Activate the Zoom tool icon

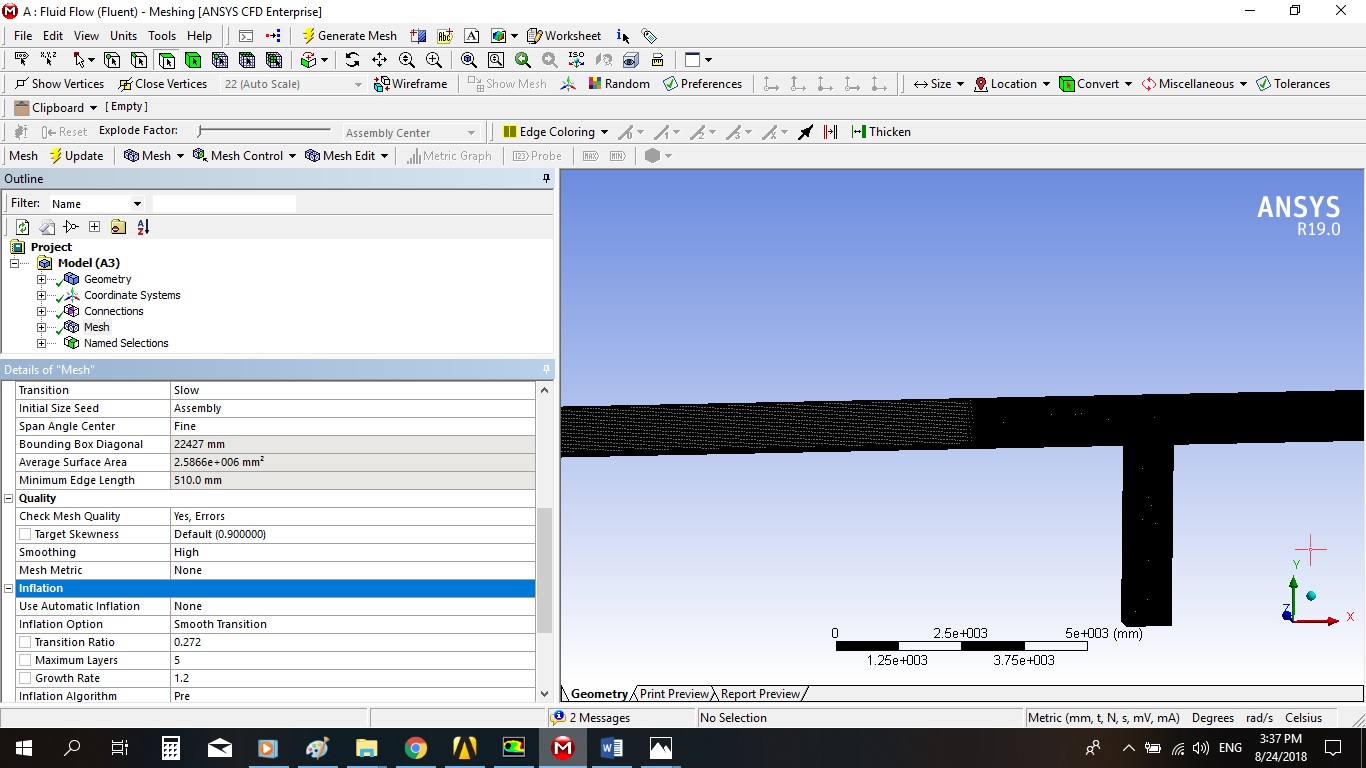[x=406, y=60]
